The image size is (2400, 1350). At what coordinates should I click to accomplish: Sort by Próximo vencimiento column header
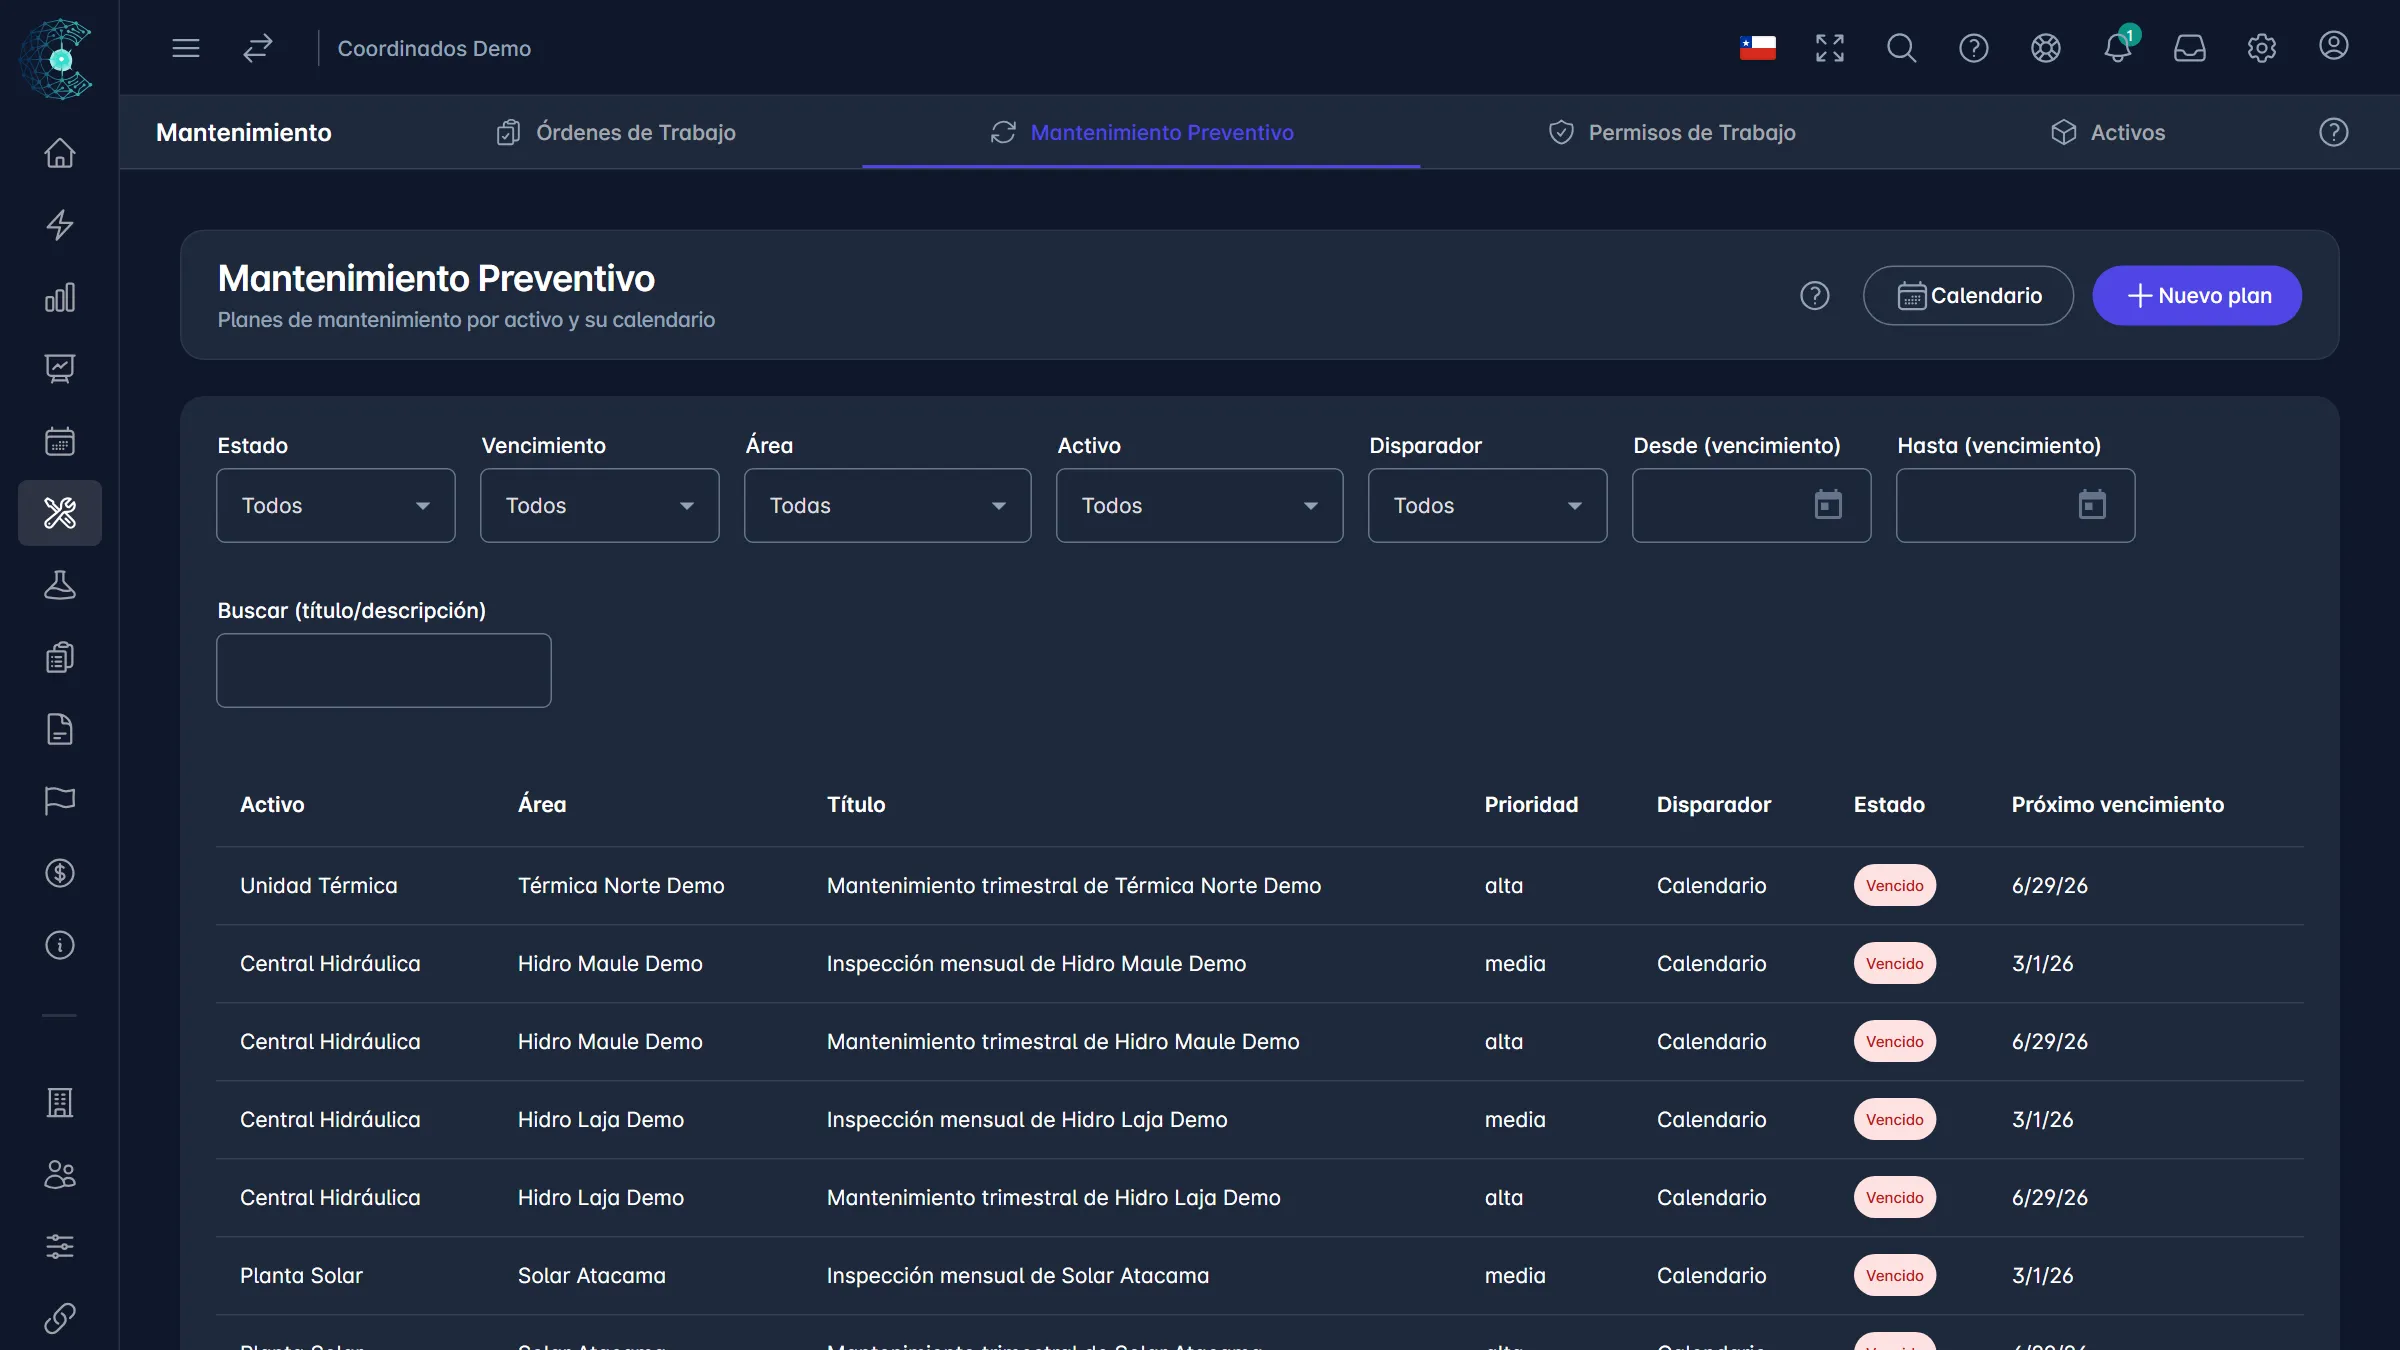point(2118,805)
